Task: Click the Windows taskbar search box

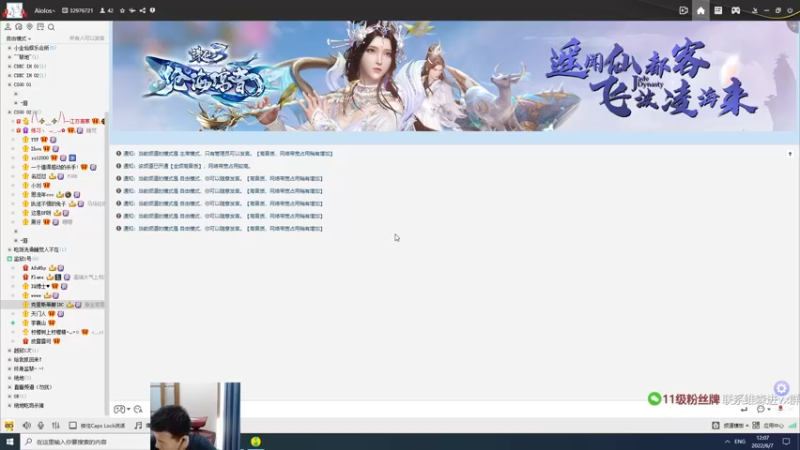Action: 86,441
